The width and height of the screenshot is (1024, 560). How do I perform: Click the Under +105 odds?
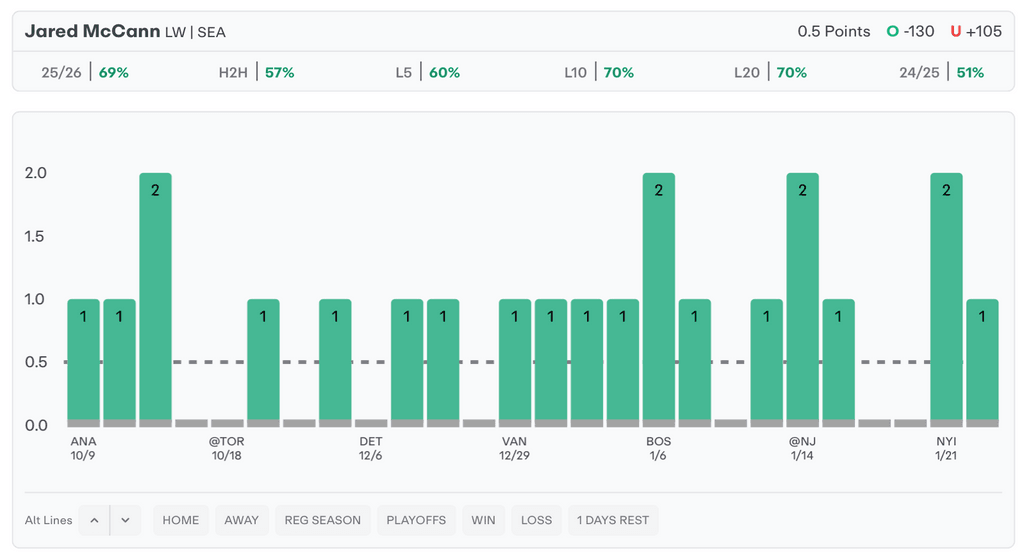[x=976, y=31]
